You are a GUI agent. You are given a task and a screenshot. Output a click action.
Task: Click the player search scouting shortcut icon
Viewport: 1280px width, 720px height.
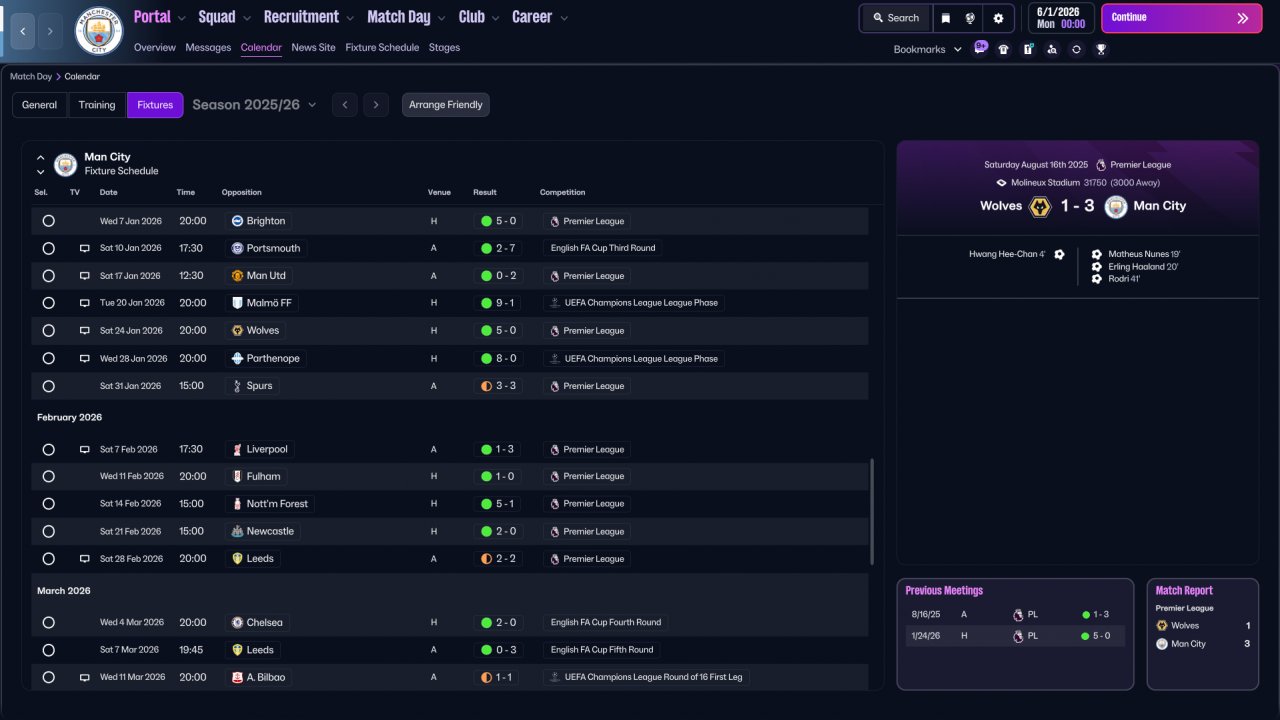(x=1052, y=49)
